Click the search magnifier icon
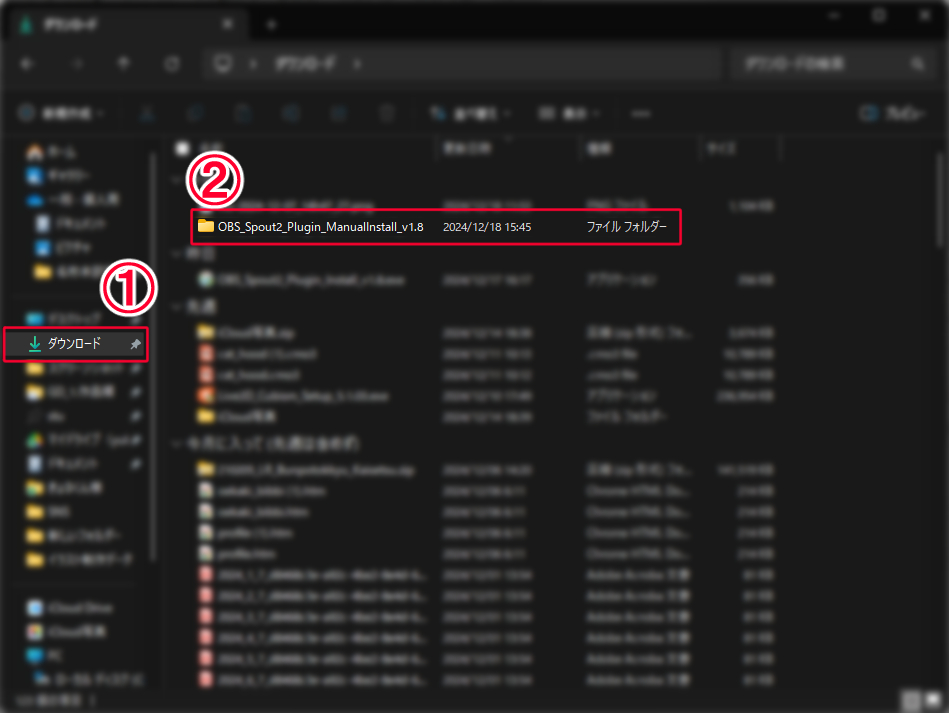 coord(917,64)
